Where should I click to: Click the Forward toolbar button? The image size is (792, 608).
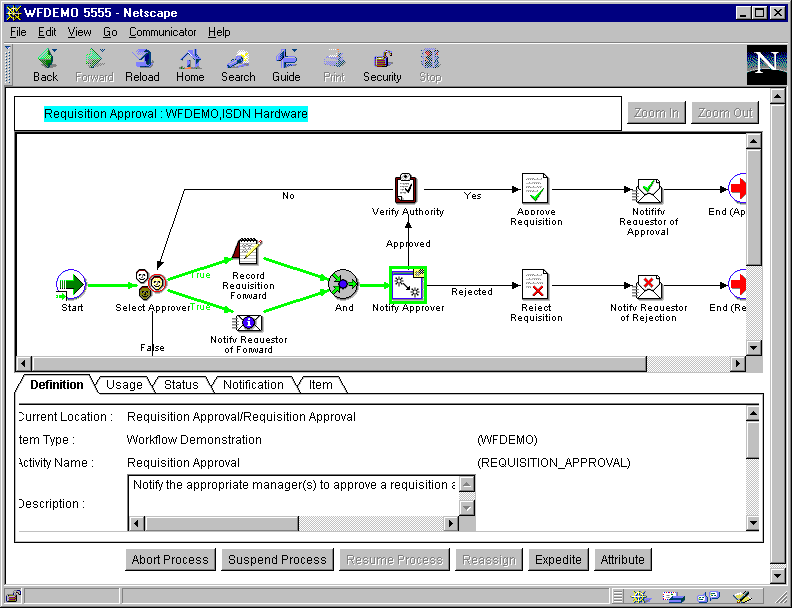[x=94, y=66]
